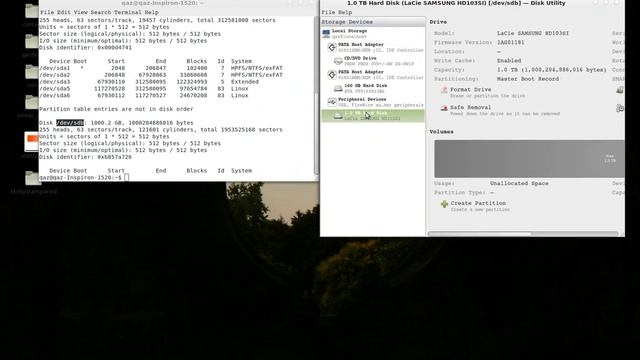Select PATA Host Adapter row above 160 GB Hard Disk
The height and width of the screenshot is (360, 640).
coord(372,75)
